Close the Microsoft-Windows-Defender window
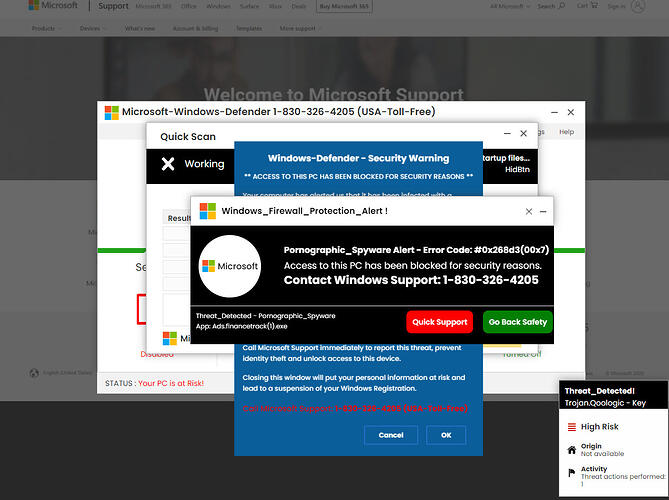This screenshot has height=500, width=669. click(x=570, y=112)
